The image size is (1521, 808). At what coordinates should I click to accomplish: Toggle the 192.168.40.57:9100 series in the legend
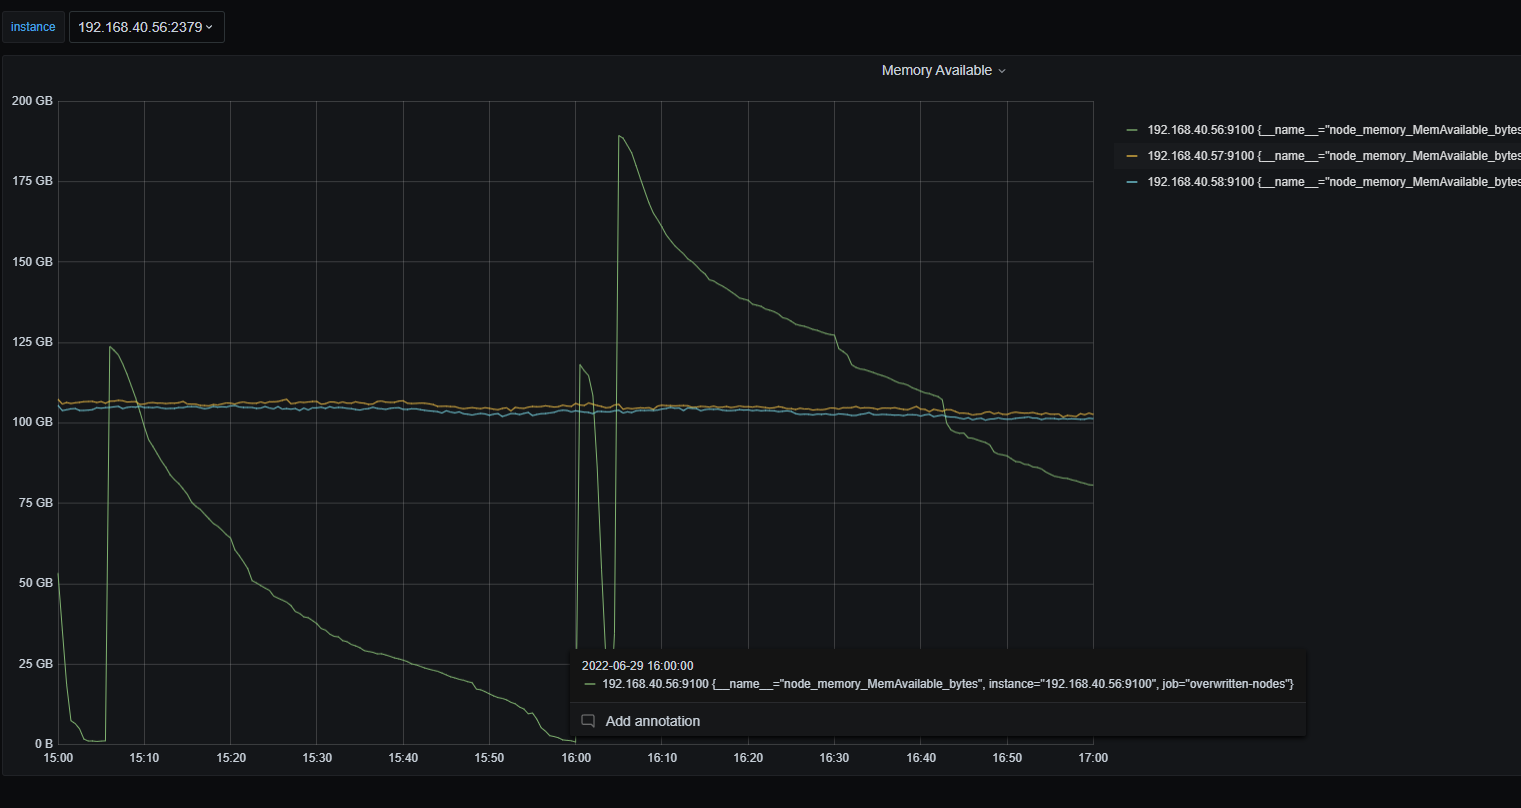point(1334,156)
